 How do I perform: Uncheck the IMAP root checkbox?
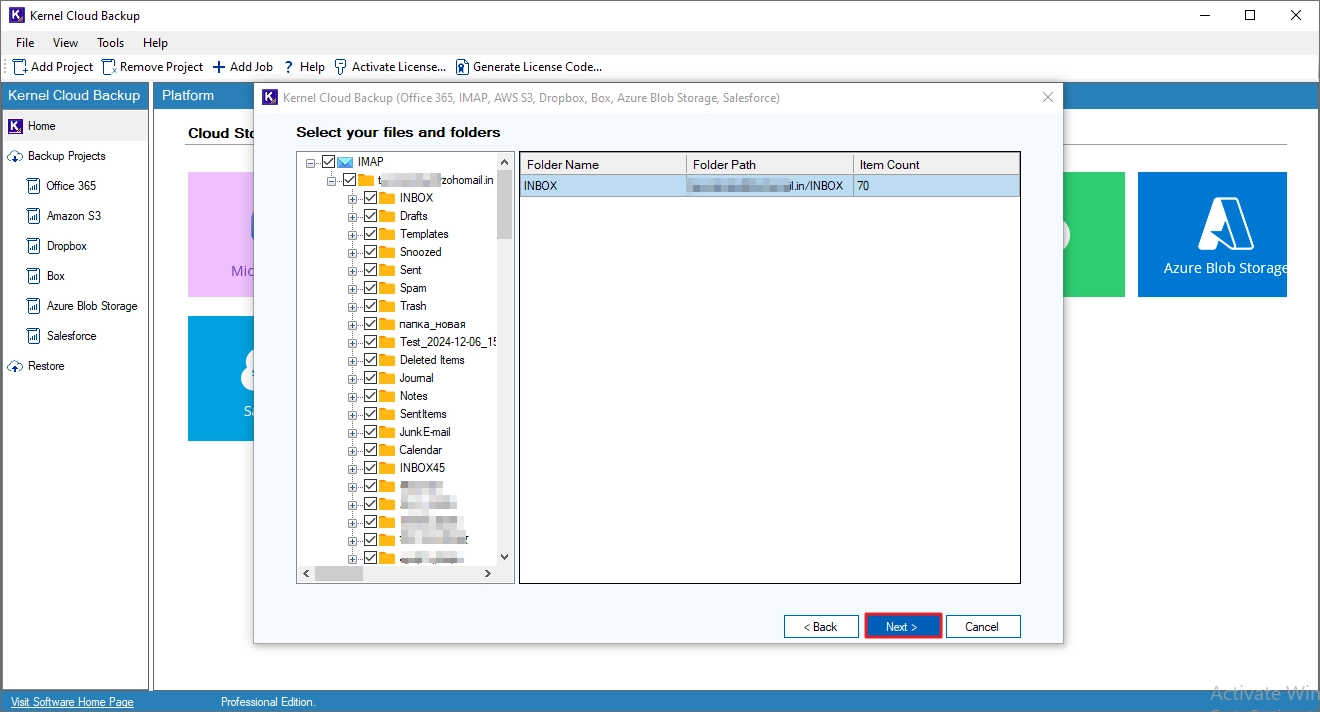coord(328,162)
